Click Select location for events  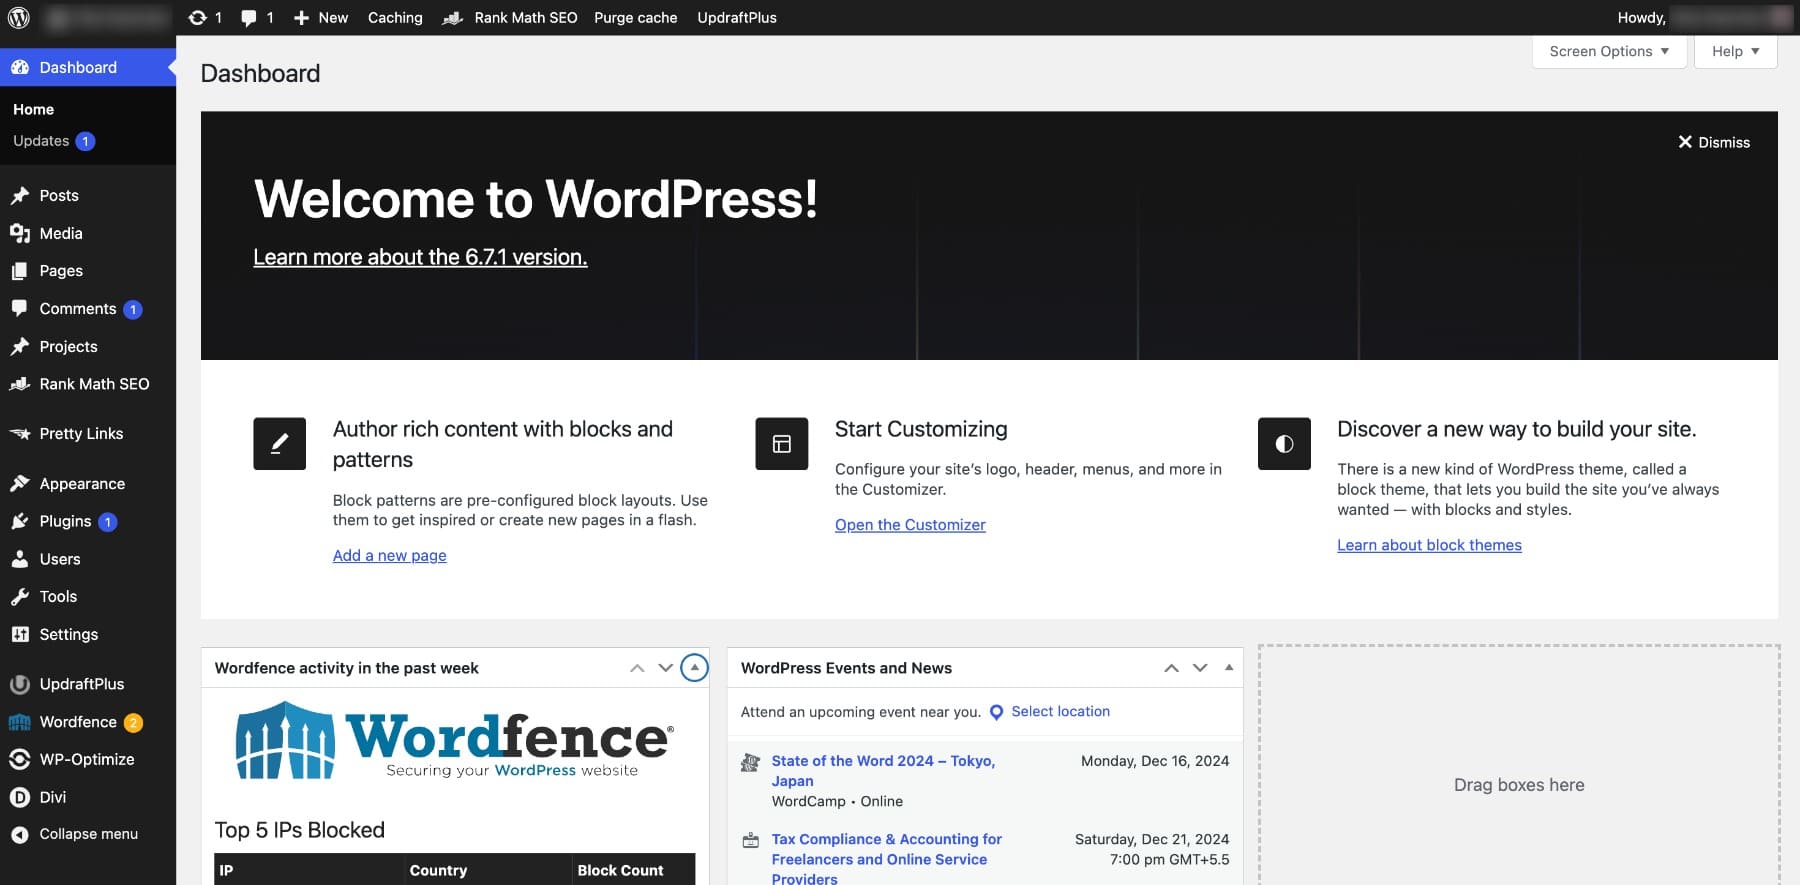point(1059,711)
